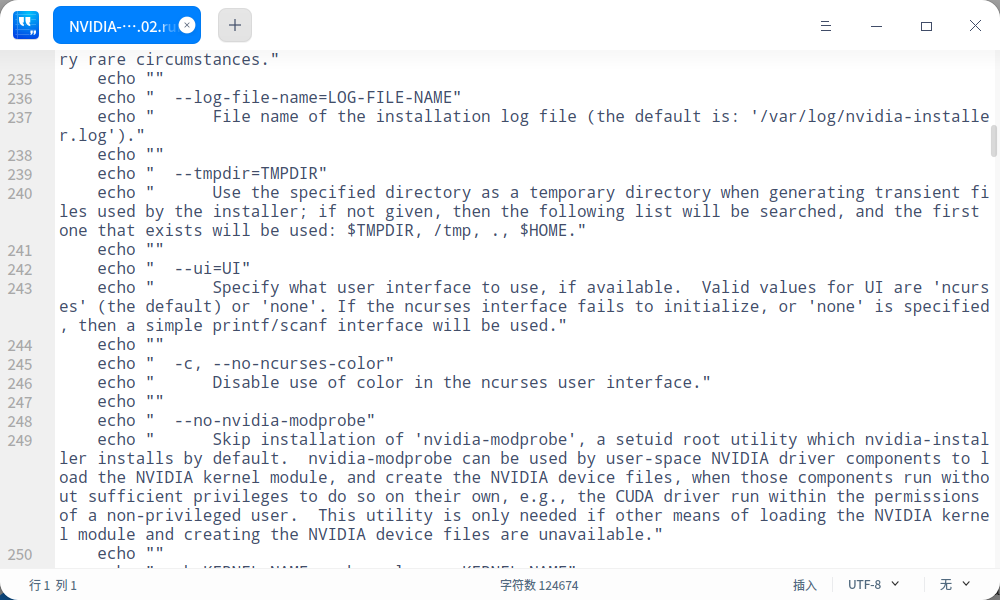Open the UTF-8 encoding dropdown
Screen dimensions: 1000x600
pos(873,584)
